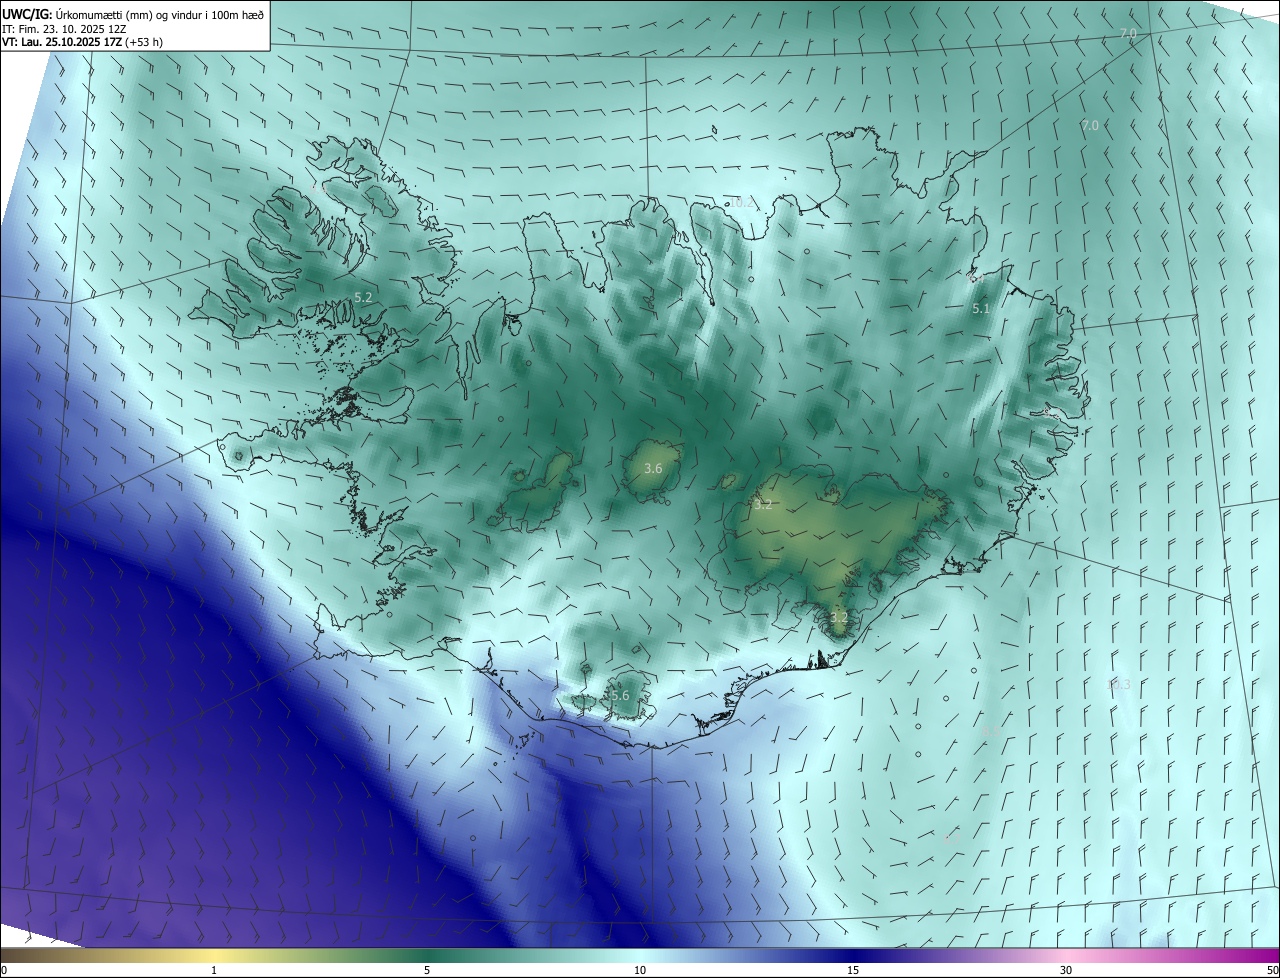Click the 5.1 value label in the northeast
This screenshot has height=978, width=1280.
pos(981,309)
